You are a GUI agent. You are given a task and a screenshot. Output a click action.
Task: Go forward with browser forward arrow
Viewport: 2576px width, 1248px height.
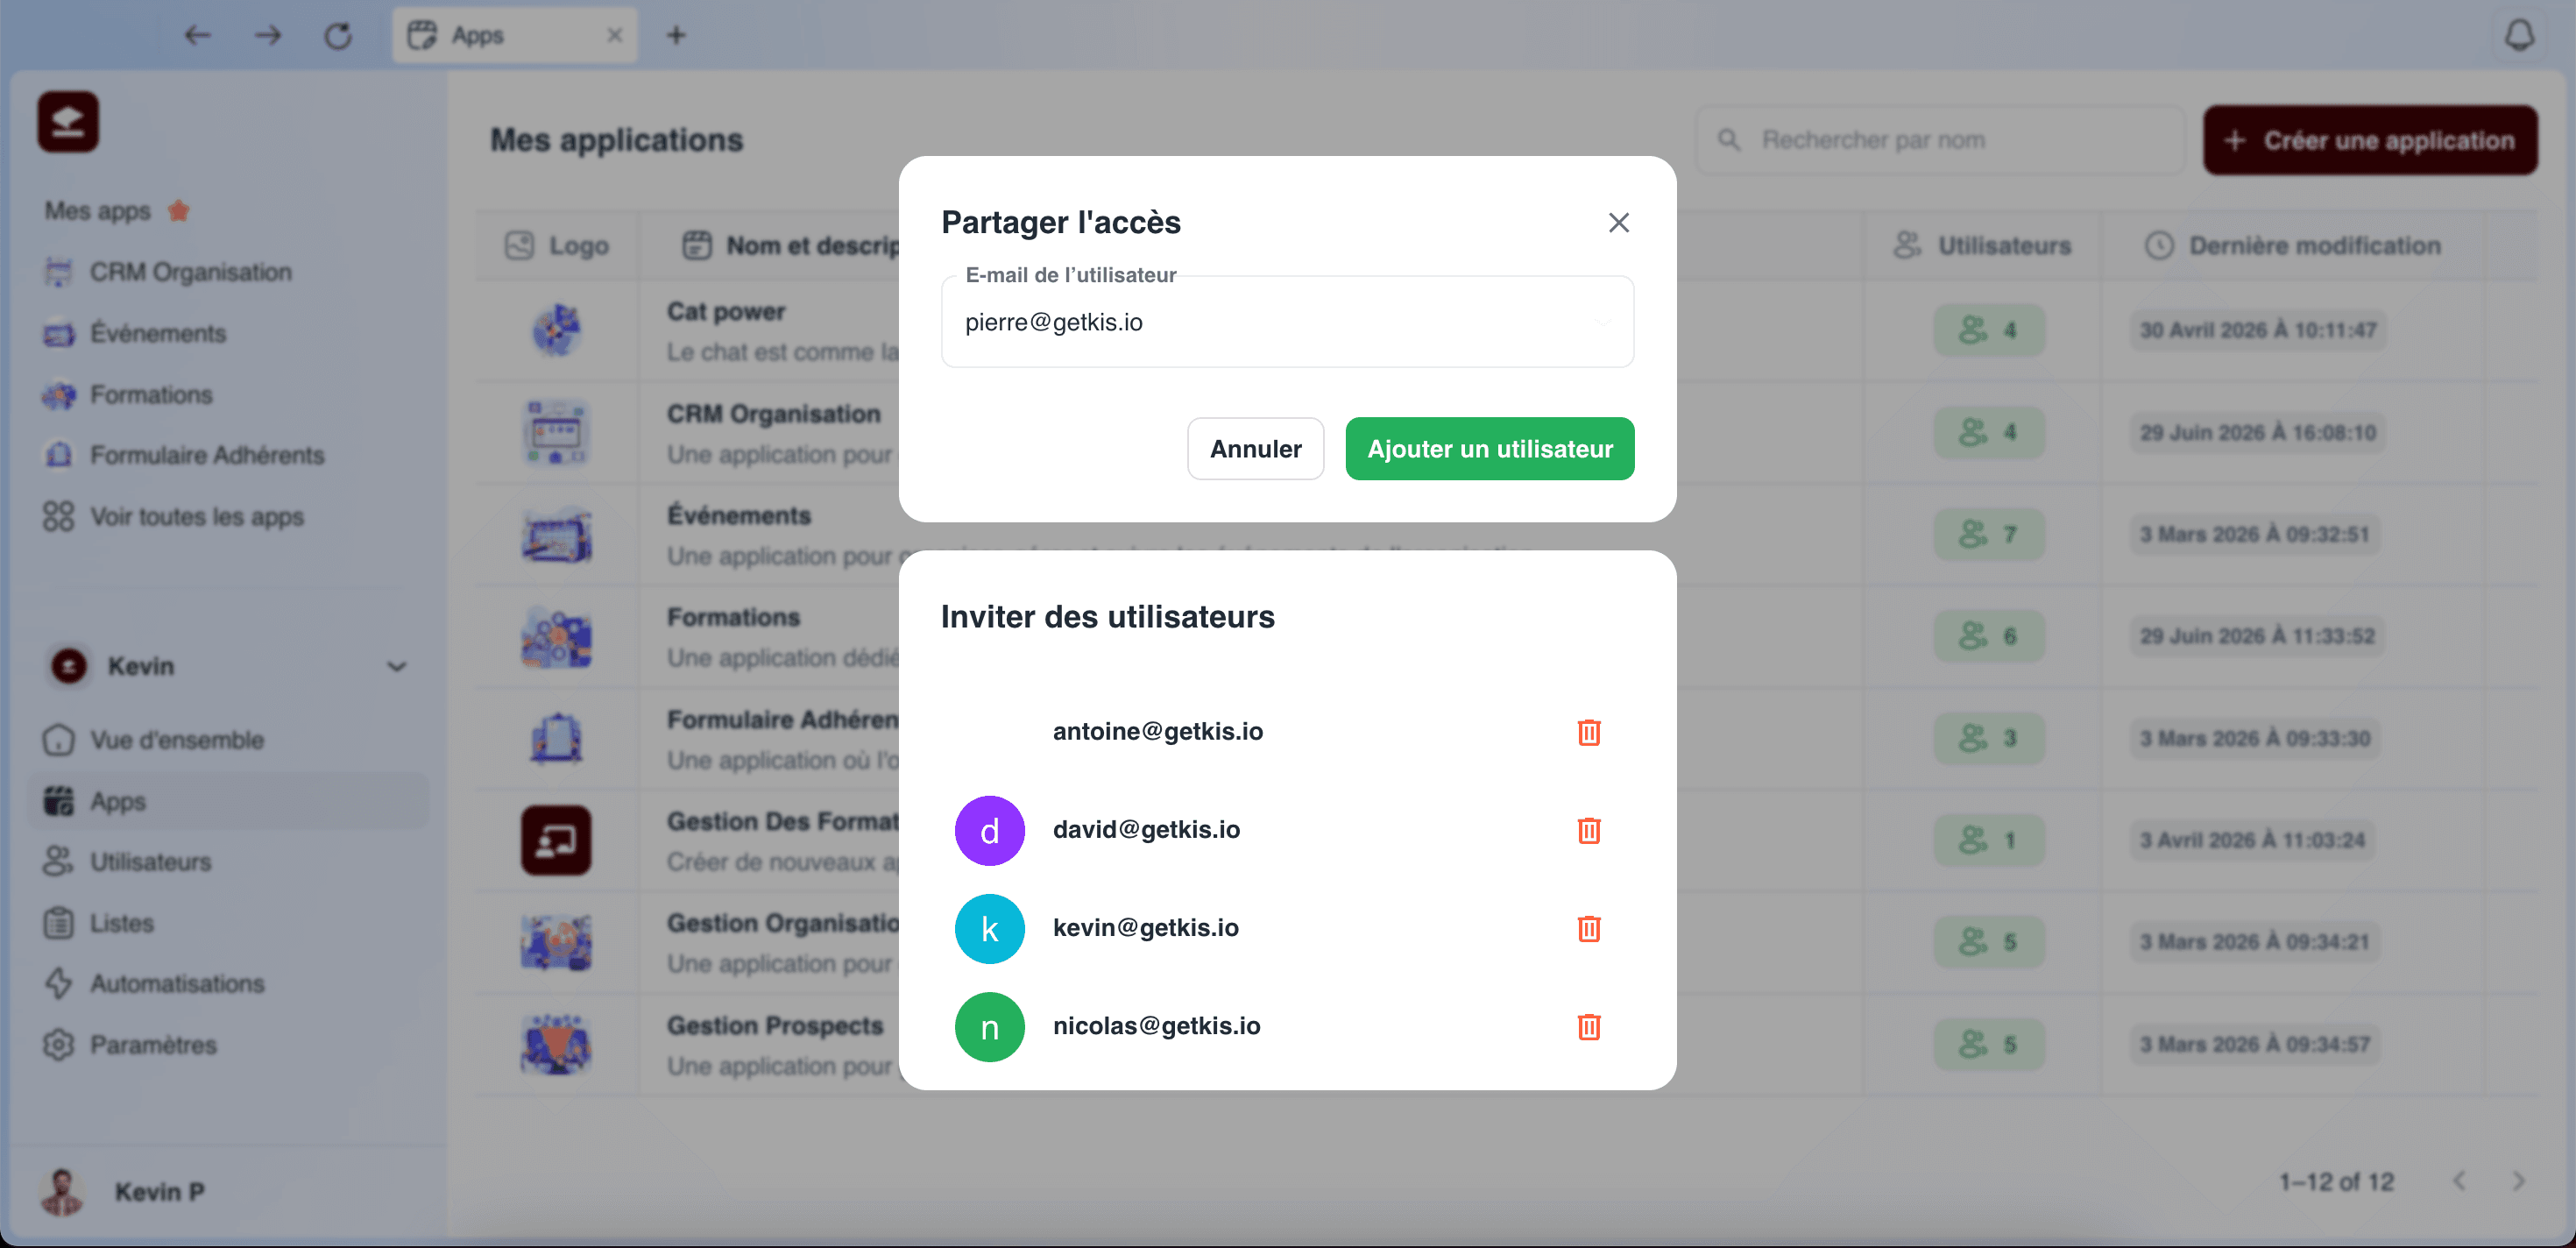pos(268,36)
